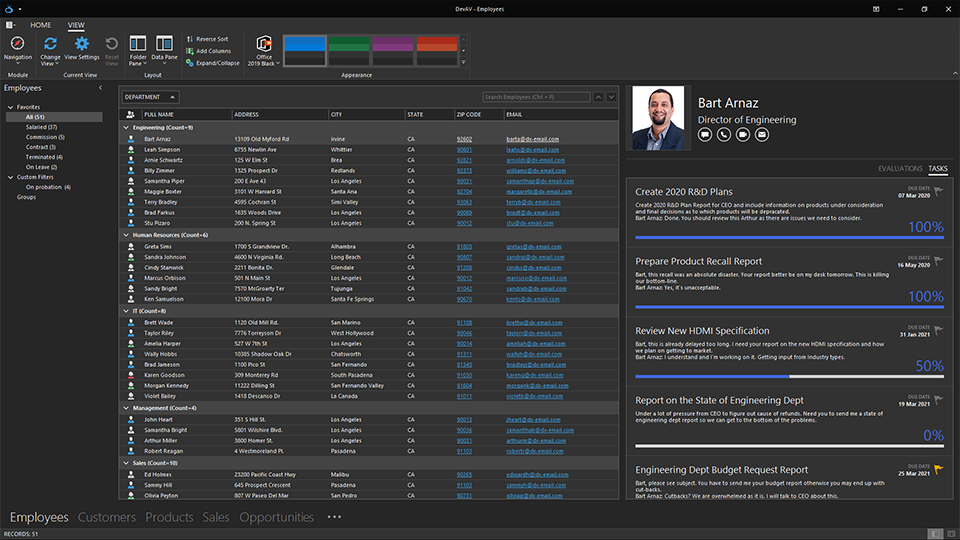Click the chat message icon for Bart Arnaz
Image resolution: width=960 pixels, height=540 pixels.
pyautogui.click(x=705, y=134)
